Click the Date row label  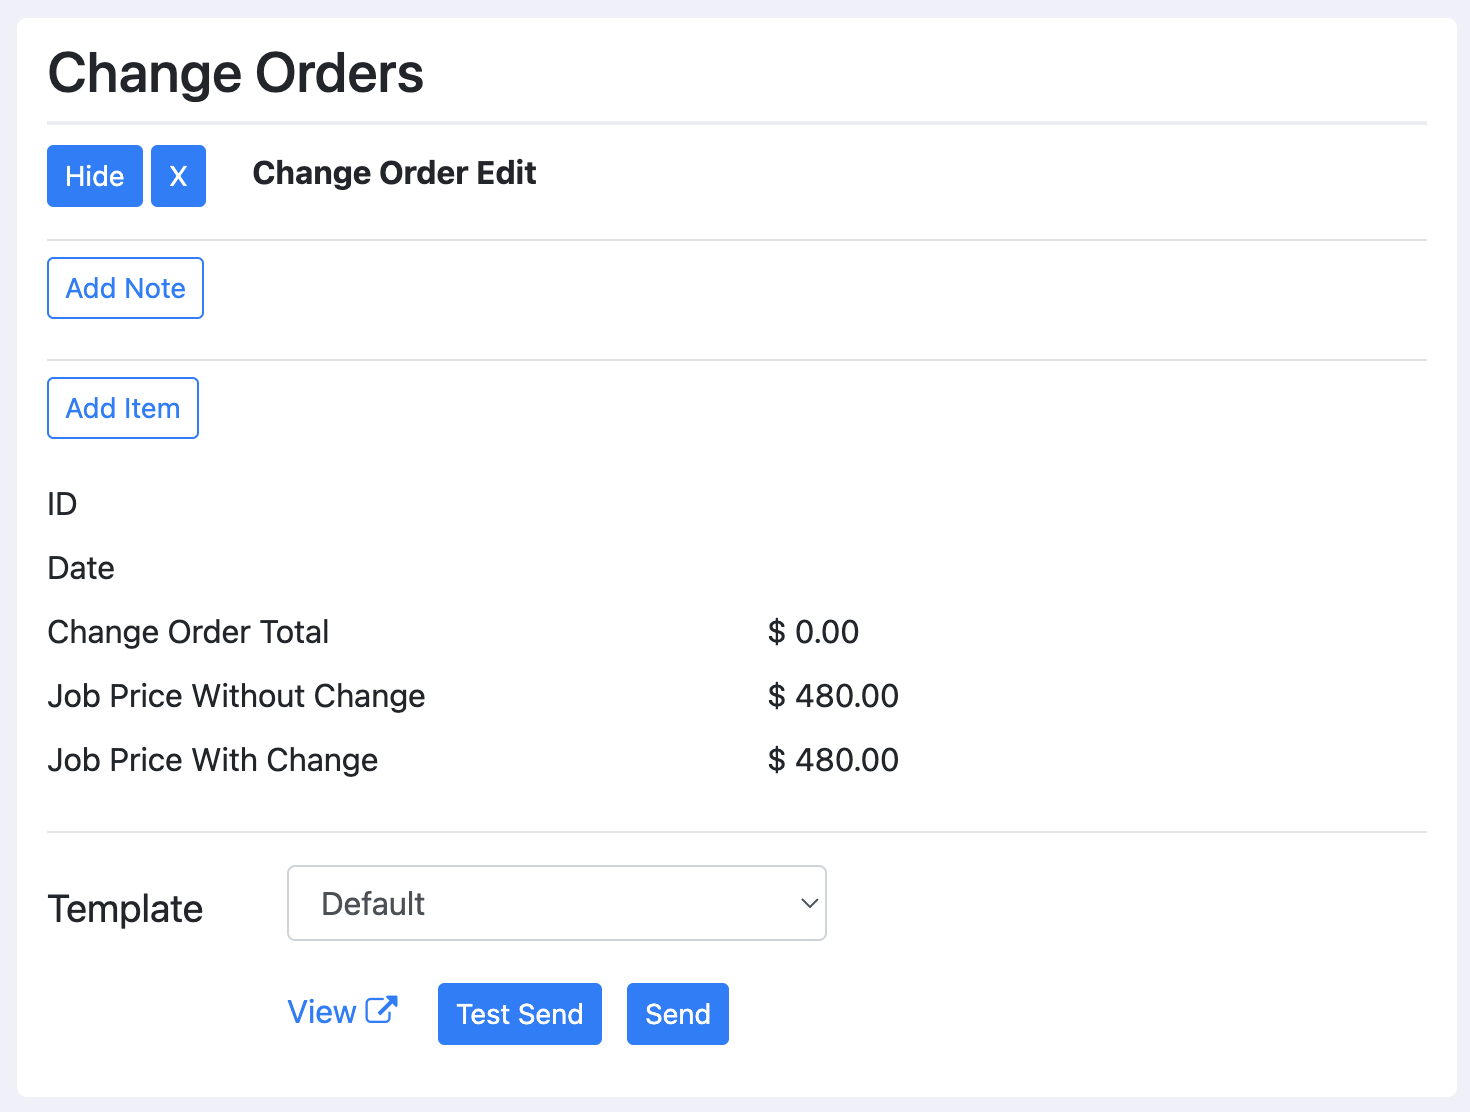80,567
